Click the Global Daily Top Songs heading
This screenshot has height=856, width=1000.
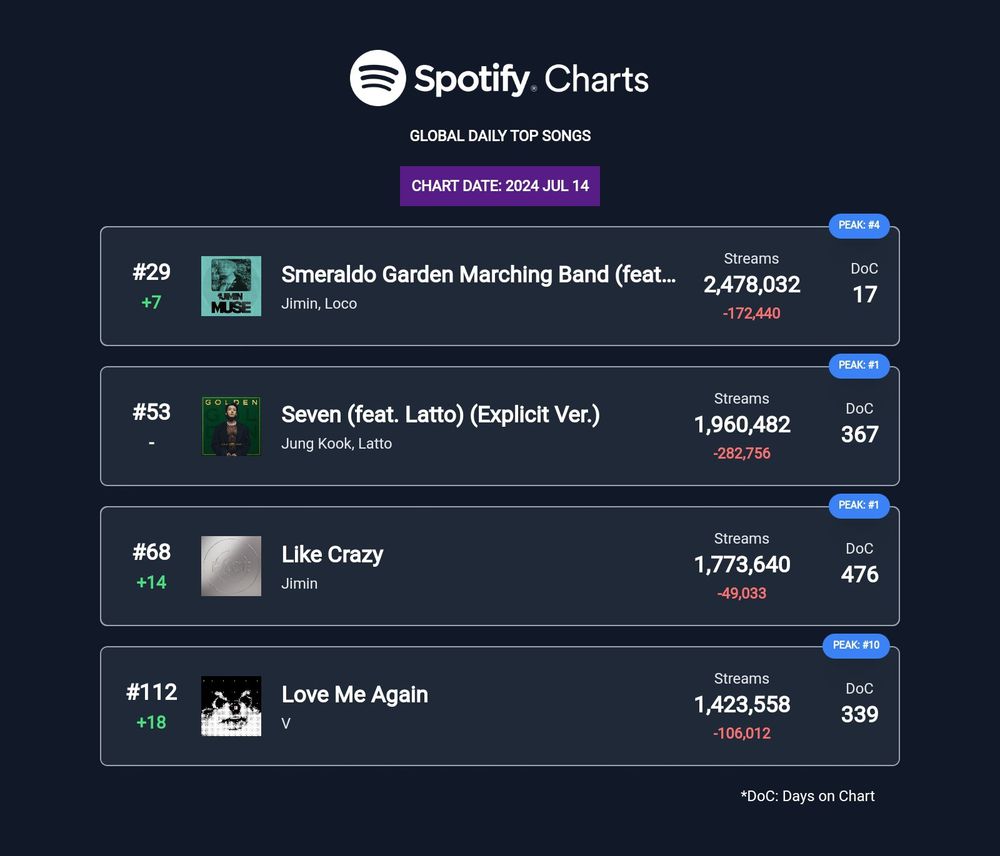pyautogui.click(x=500, y=135)
